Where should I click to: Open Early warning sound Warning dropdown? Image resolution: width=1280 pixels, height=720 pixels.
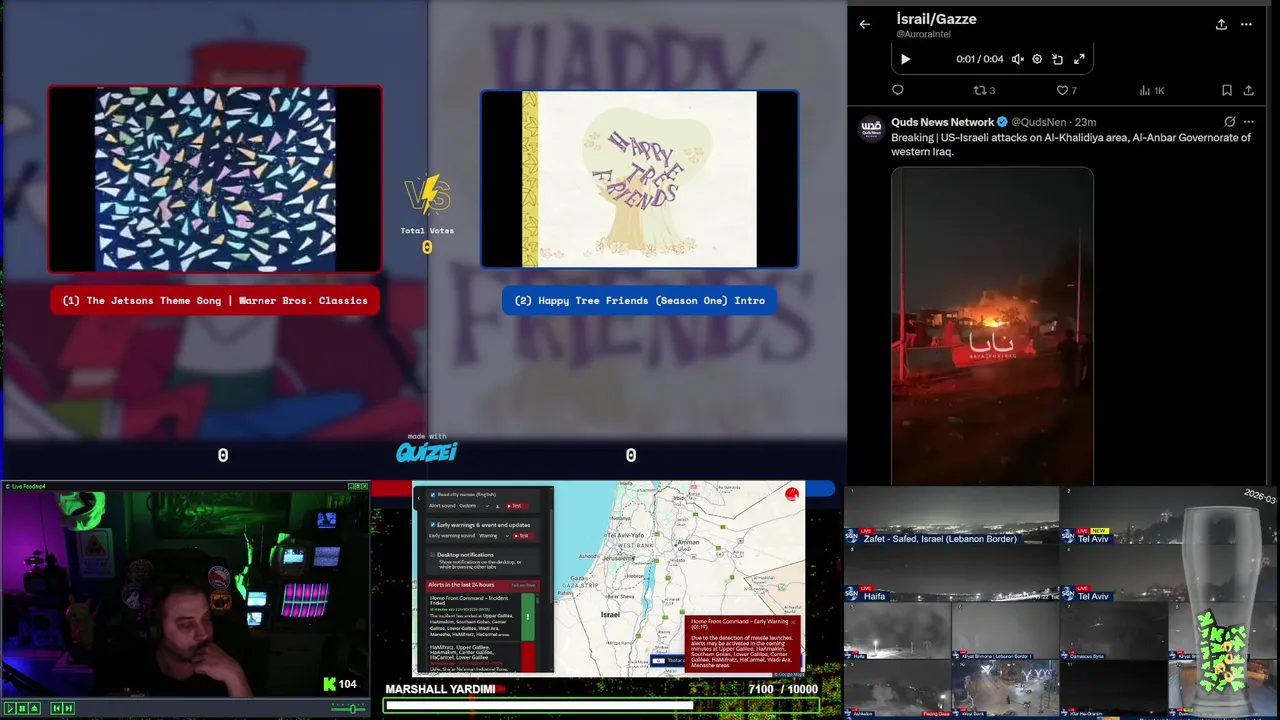pos(494,536)
